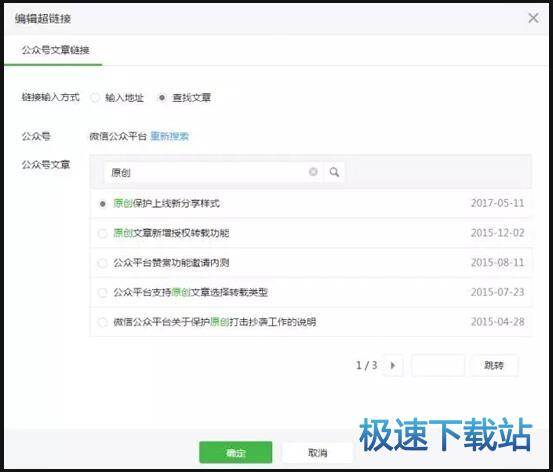Click the page number input box
553x472 pixels.
tap(438, 365)
